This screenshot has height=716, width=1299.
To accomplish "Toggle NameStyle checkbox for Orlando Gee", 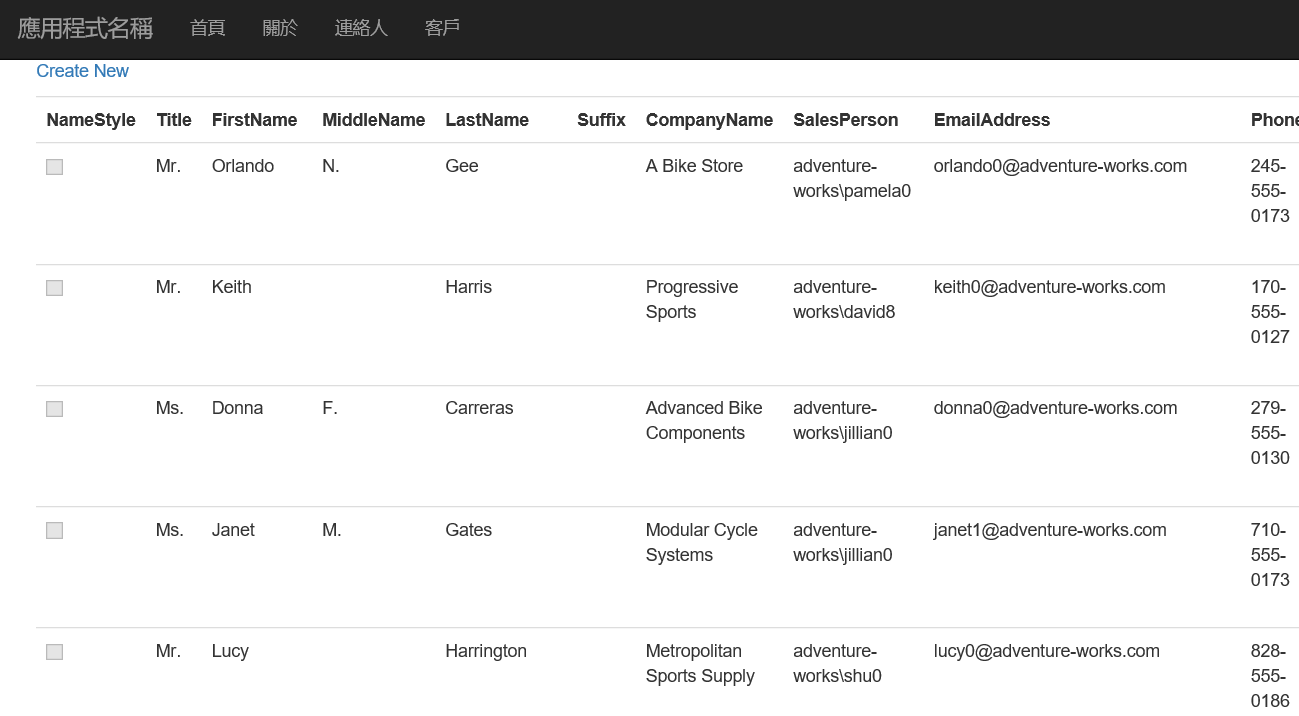I will [55, 167].
